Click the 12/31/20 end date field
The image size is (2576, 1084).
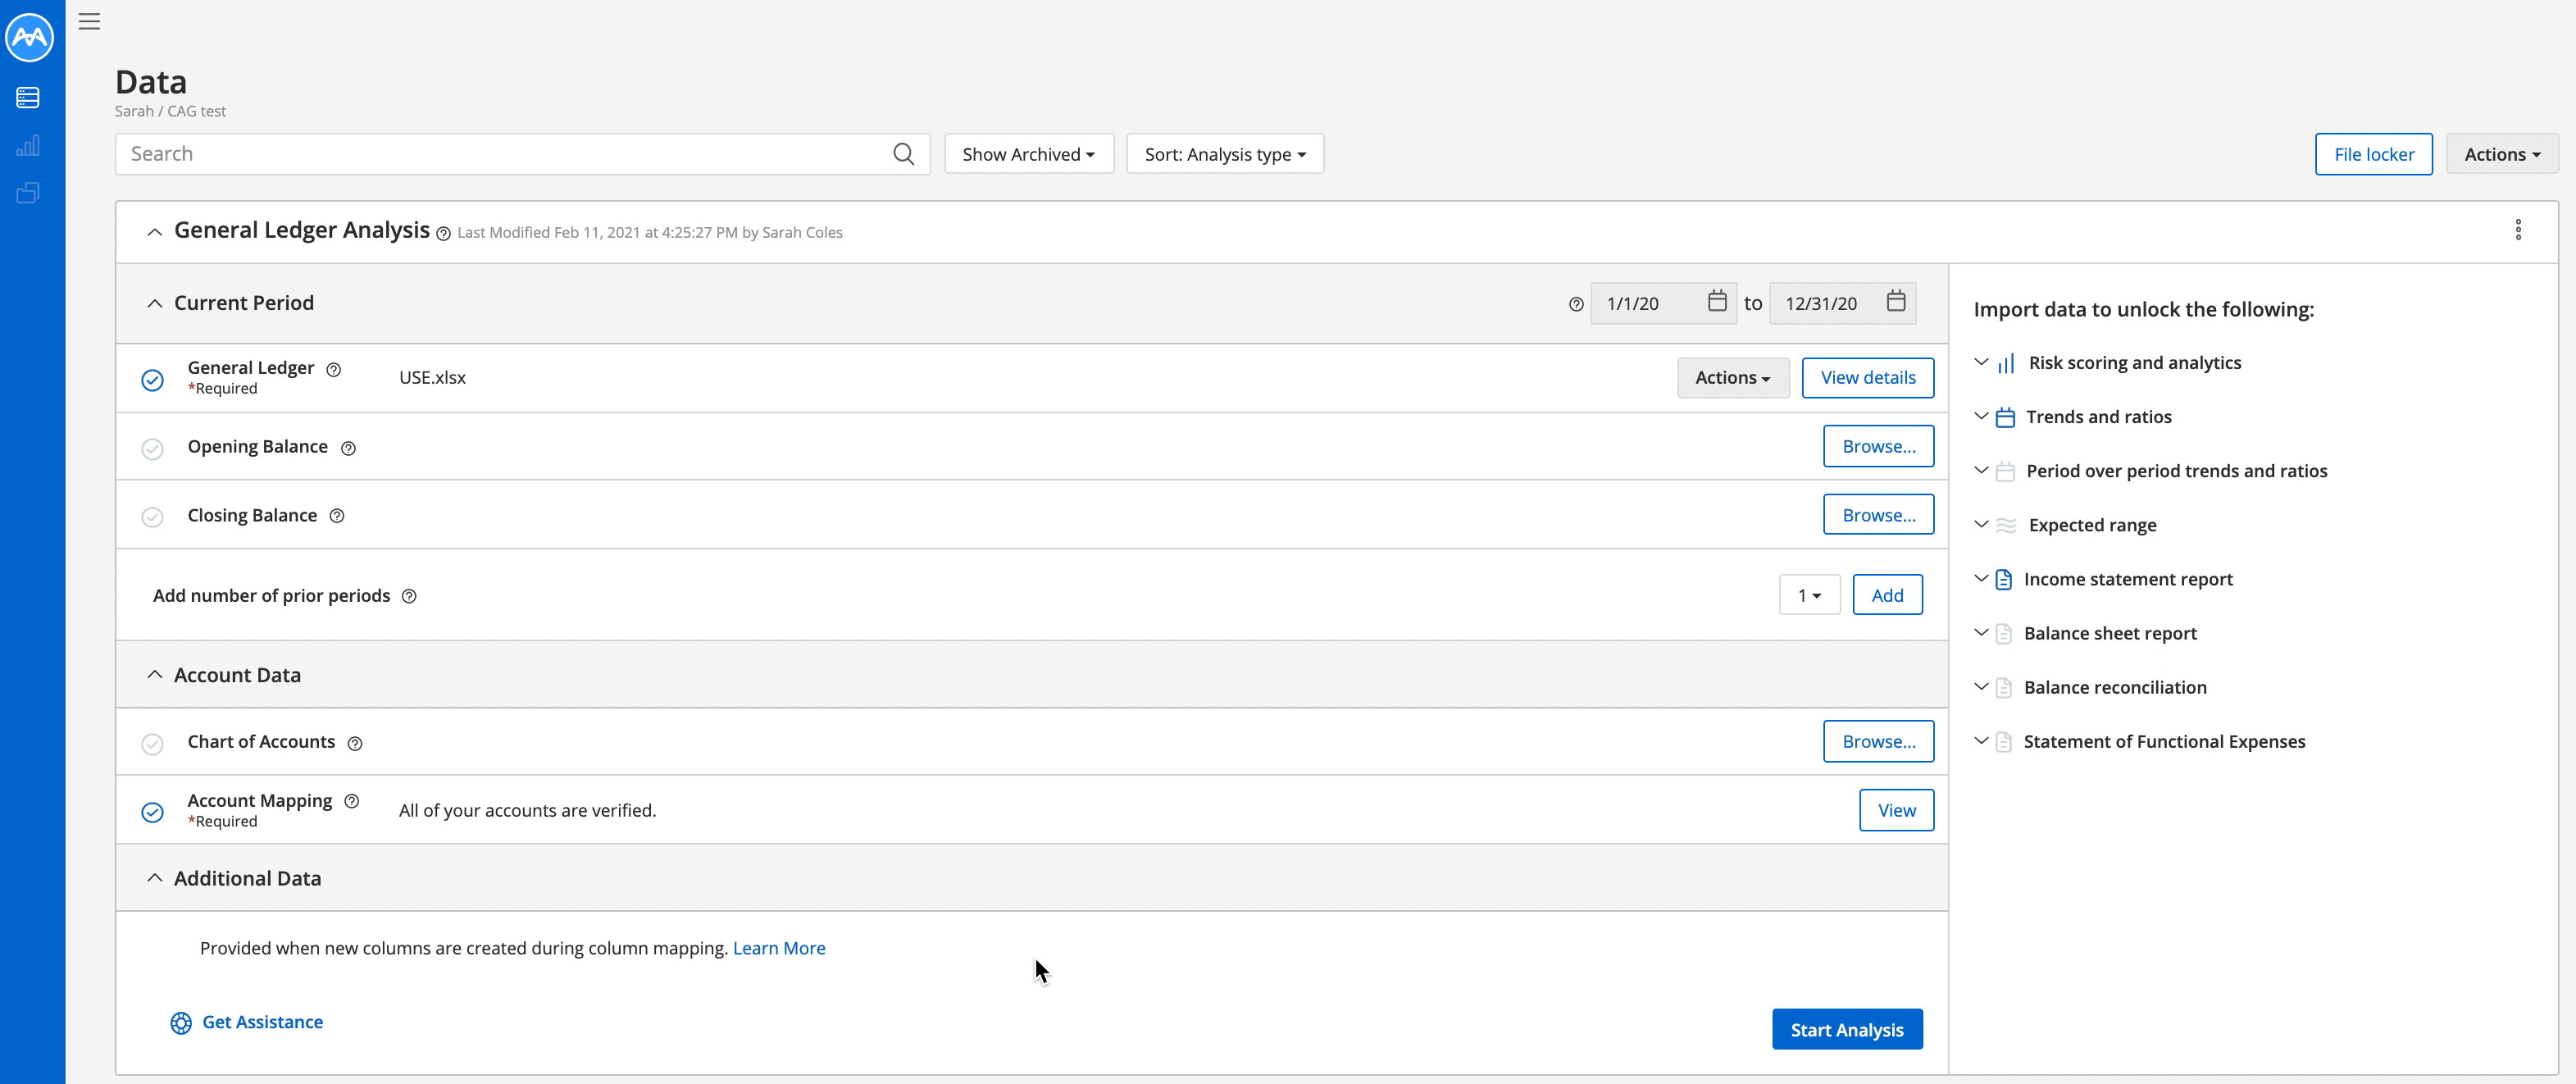pos(1843,303)
